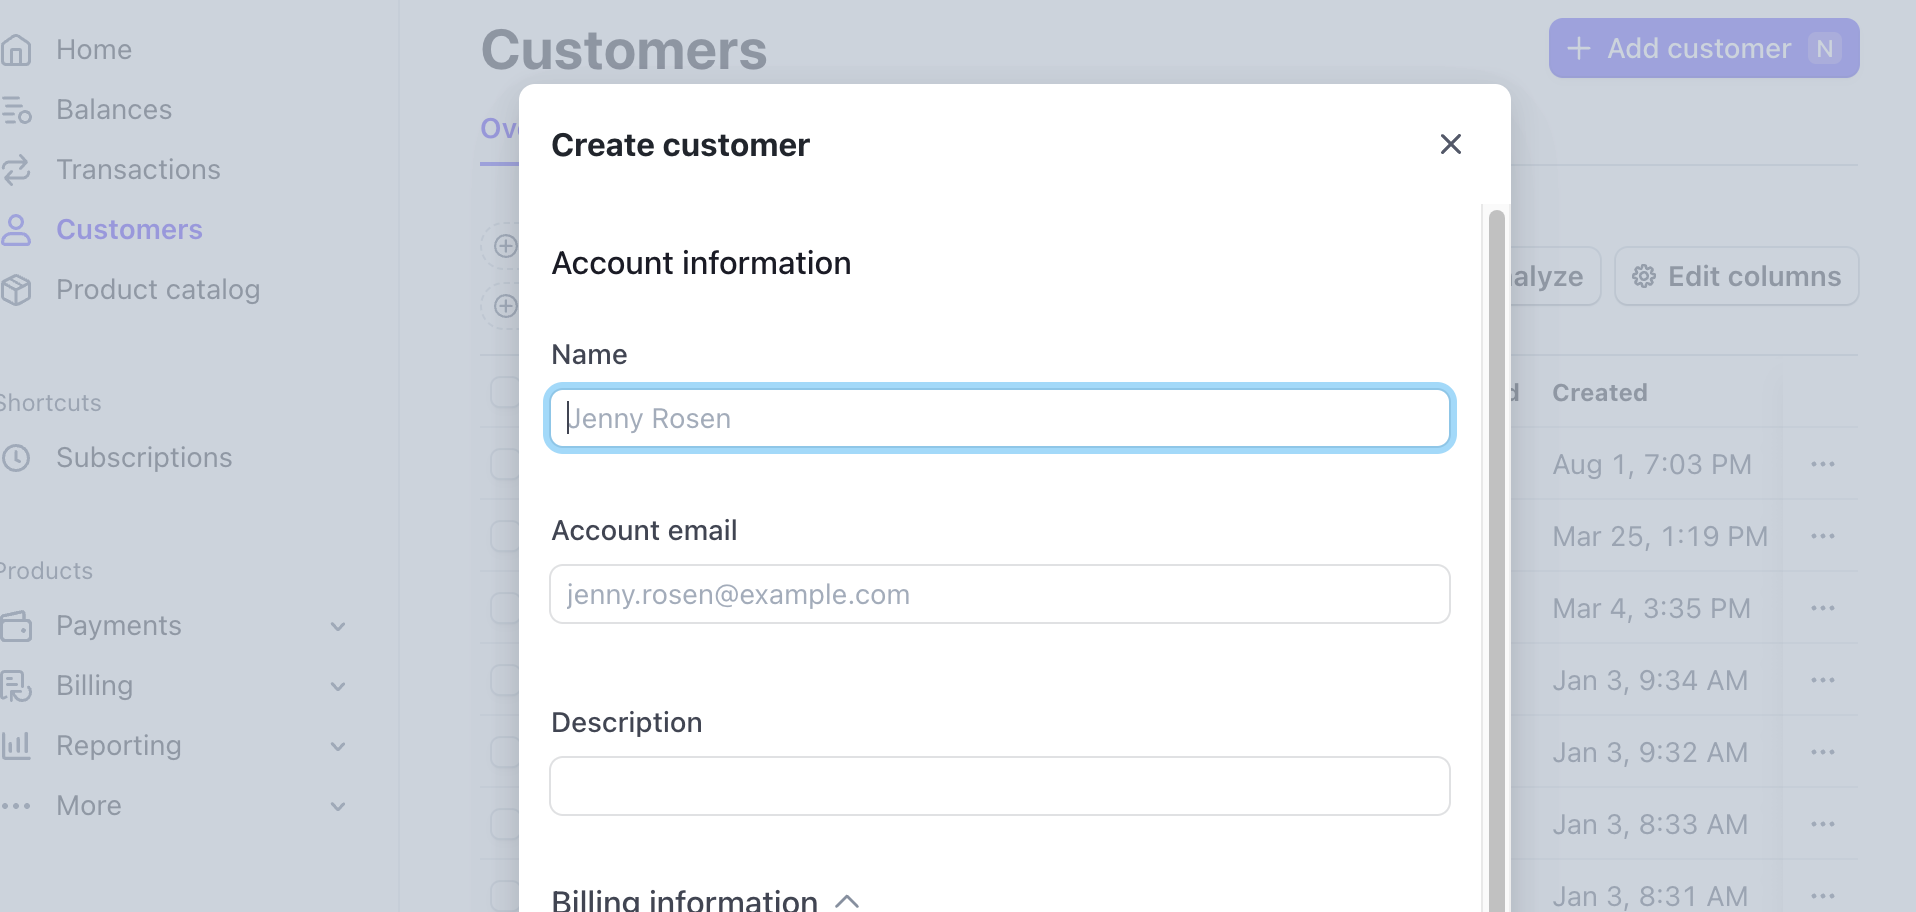Click the Account email input field
1916x912 pixels.
(x=1000, y=594)
